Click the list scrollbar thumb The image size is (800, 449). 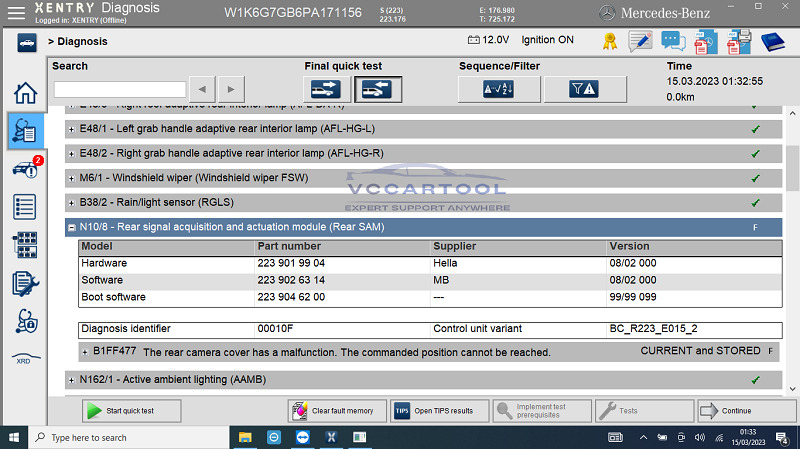point(792,167)
